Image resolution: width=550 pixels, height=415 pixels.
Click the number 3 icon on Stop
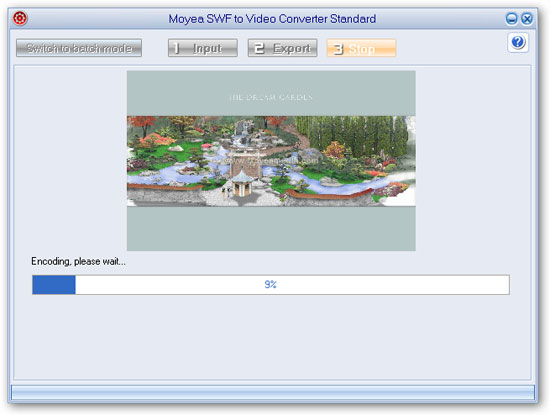point(338,49)
